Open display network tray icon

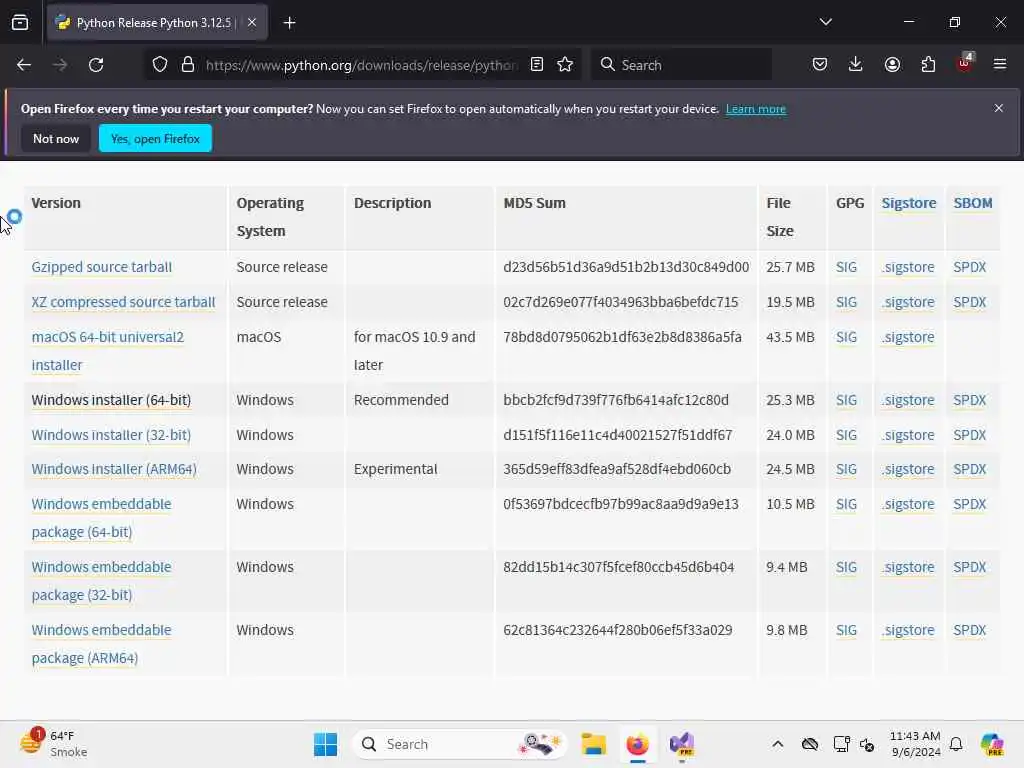point(841,744)
